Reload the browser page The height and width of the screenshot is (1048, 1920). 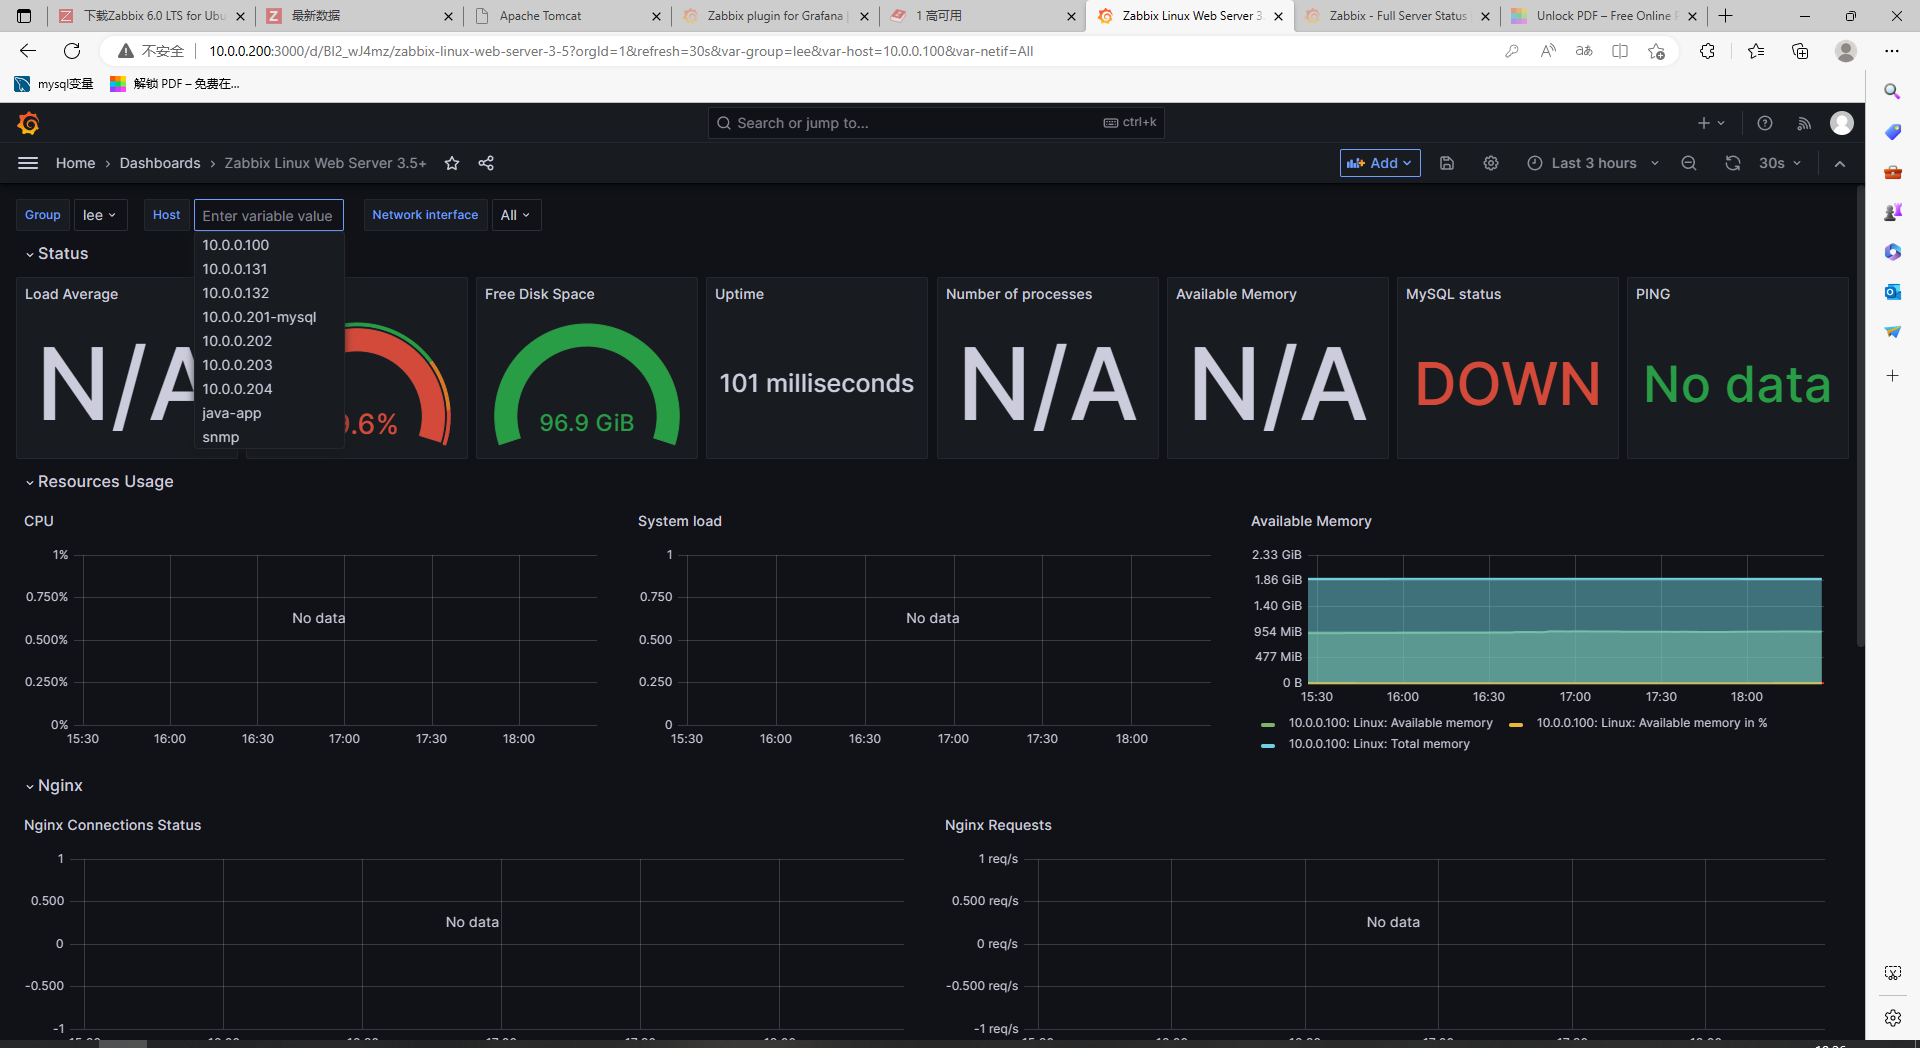click(x=72, y=51)
